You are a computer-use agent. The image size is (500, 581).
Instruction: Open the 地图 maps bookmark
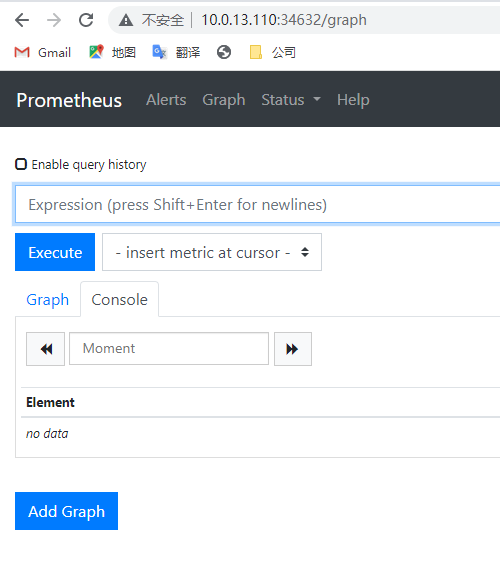tap(112, 52)
